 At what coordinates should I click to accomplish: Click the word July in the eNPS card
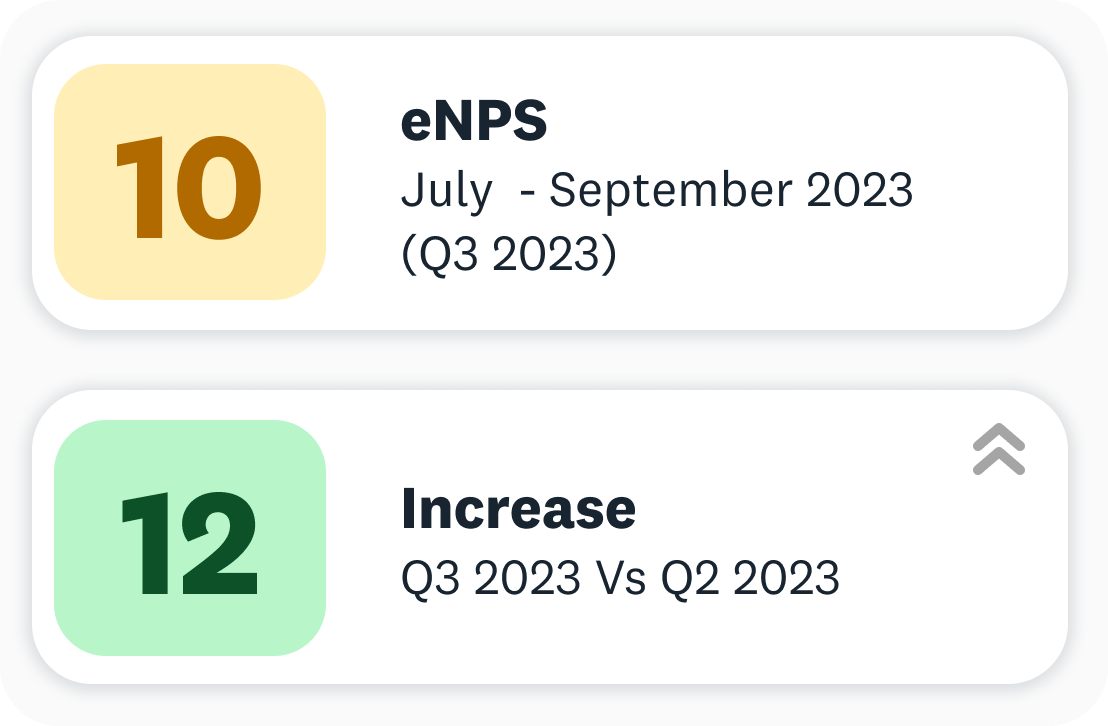click(x=447, y=192)
